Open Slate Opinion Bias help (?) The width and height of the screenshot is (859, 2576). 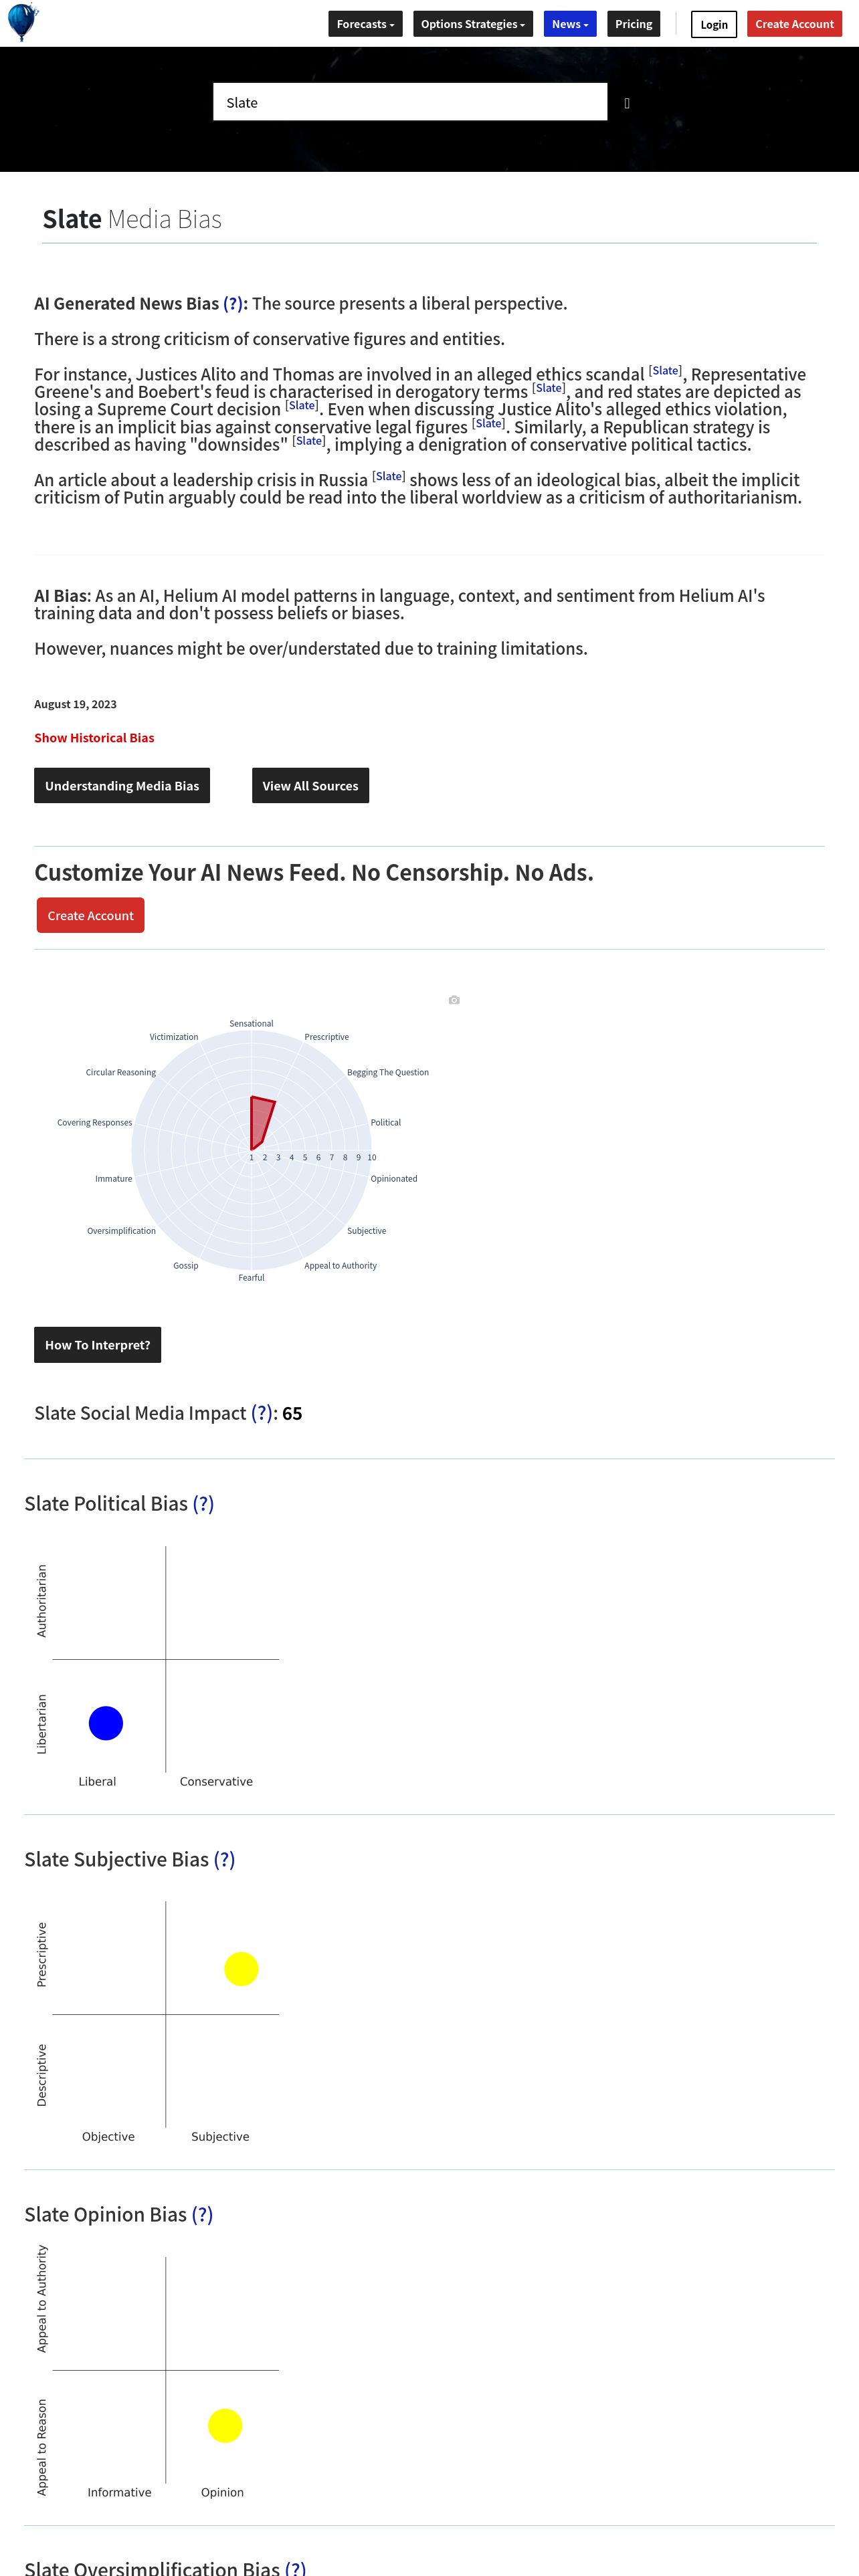pyautogui.click(x=202, y=2214)
